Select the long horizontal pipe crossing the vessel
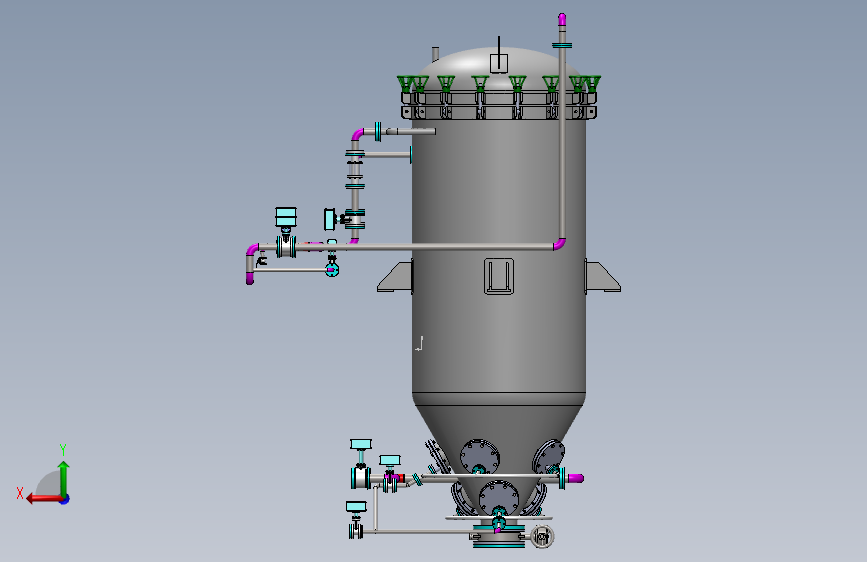The width and height of the screenshot is (867, 562). tap(426, 247)
